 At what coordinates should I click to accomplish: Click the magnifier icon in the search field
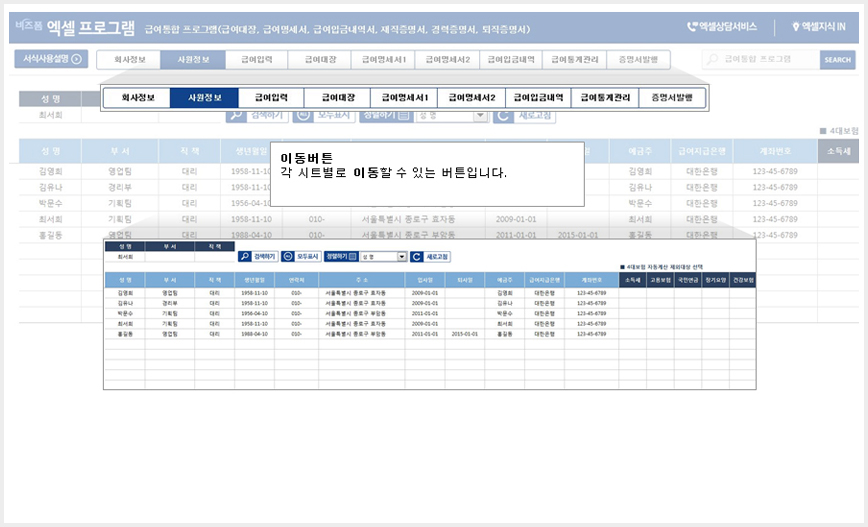(712, 59)
